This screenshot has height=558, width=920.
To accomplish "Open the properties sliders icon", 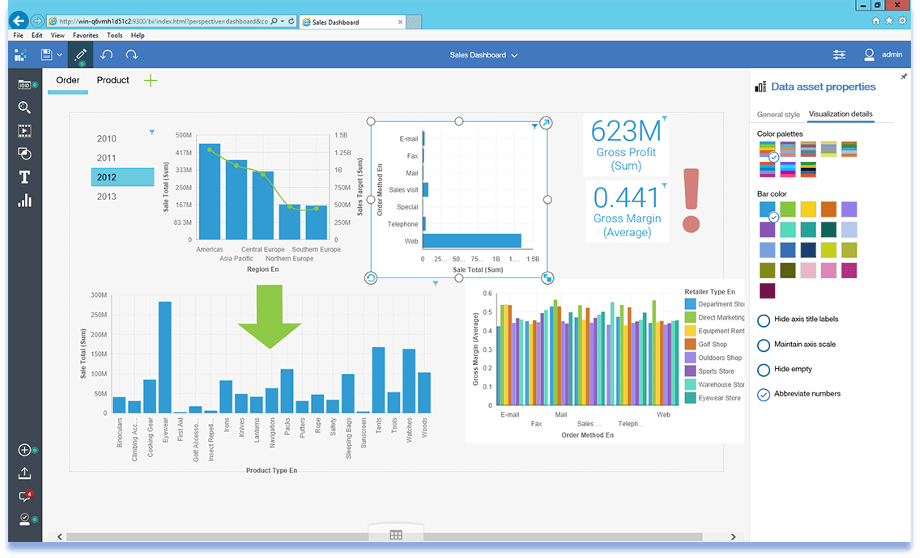I will (x=839, y=55).
